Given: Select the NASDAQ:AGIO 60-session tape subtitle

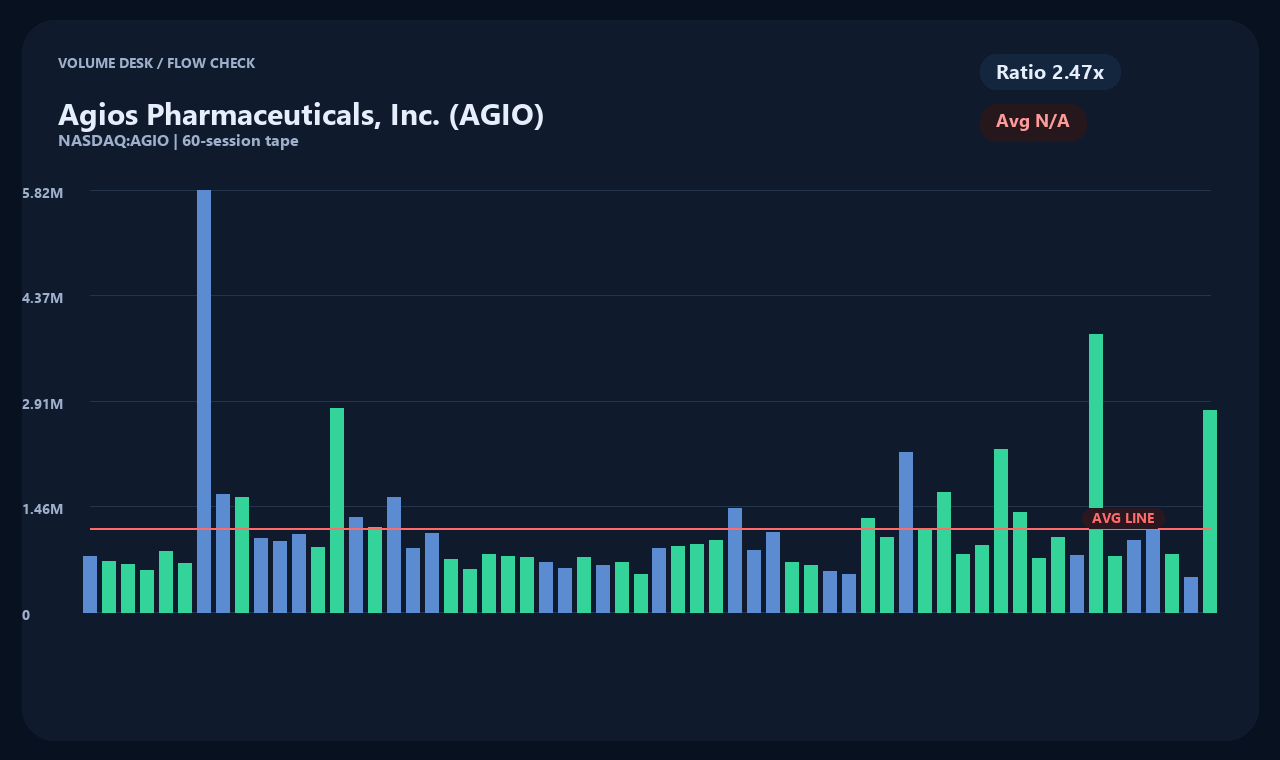Looking at the screenshot, I should pyautogui.click(x=178, y=141).
